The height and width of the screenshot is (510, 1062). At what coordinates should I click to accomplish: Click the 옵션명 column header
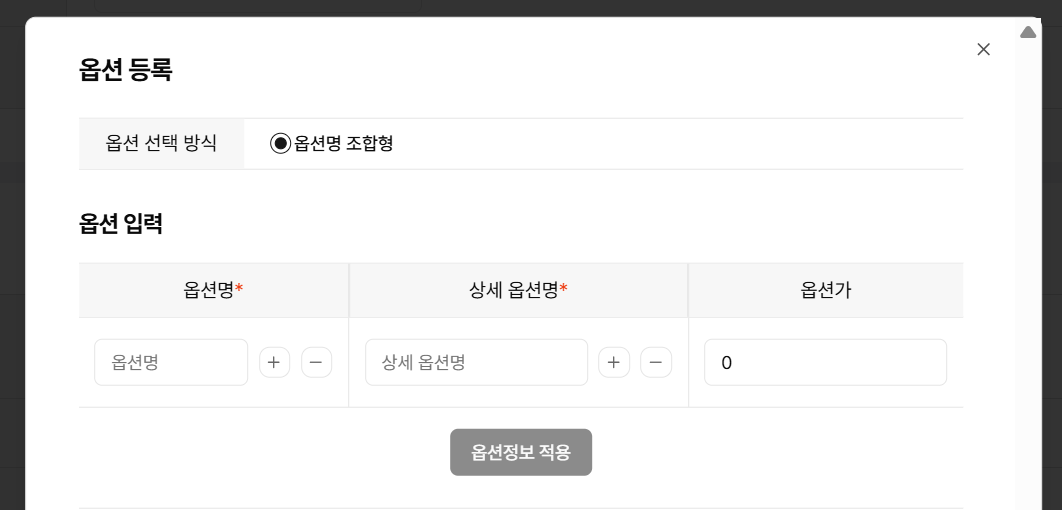pyautogui.click(x=208, y=290)
